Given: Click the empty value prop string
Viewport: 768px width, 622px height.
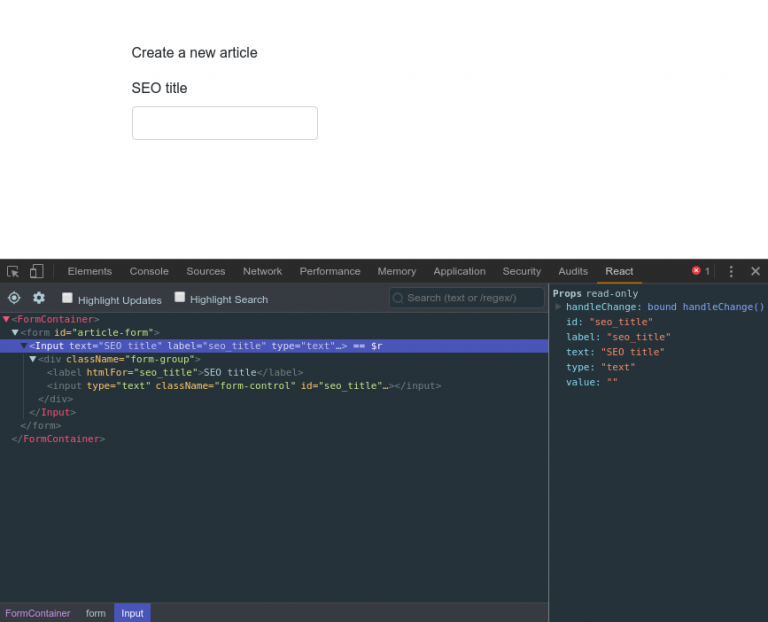Looking at the screenshot, I should pos(612,382).
